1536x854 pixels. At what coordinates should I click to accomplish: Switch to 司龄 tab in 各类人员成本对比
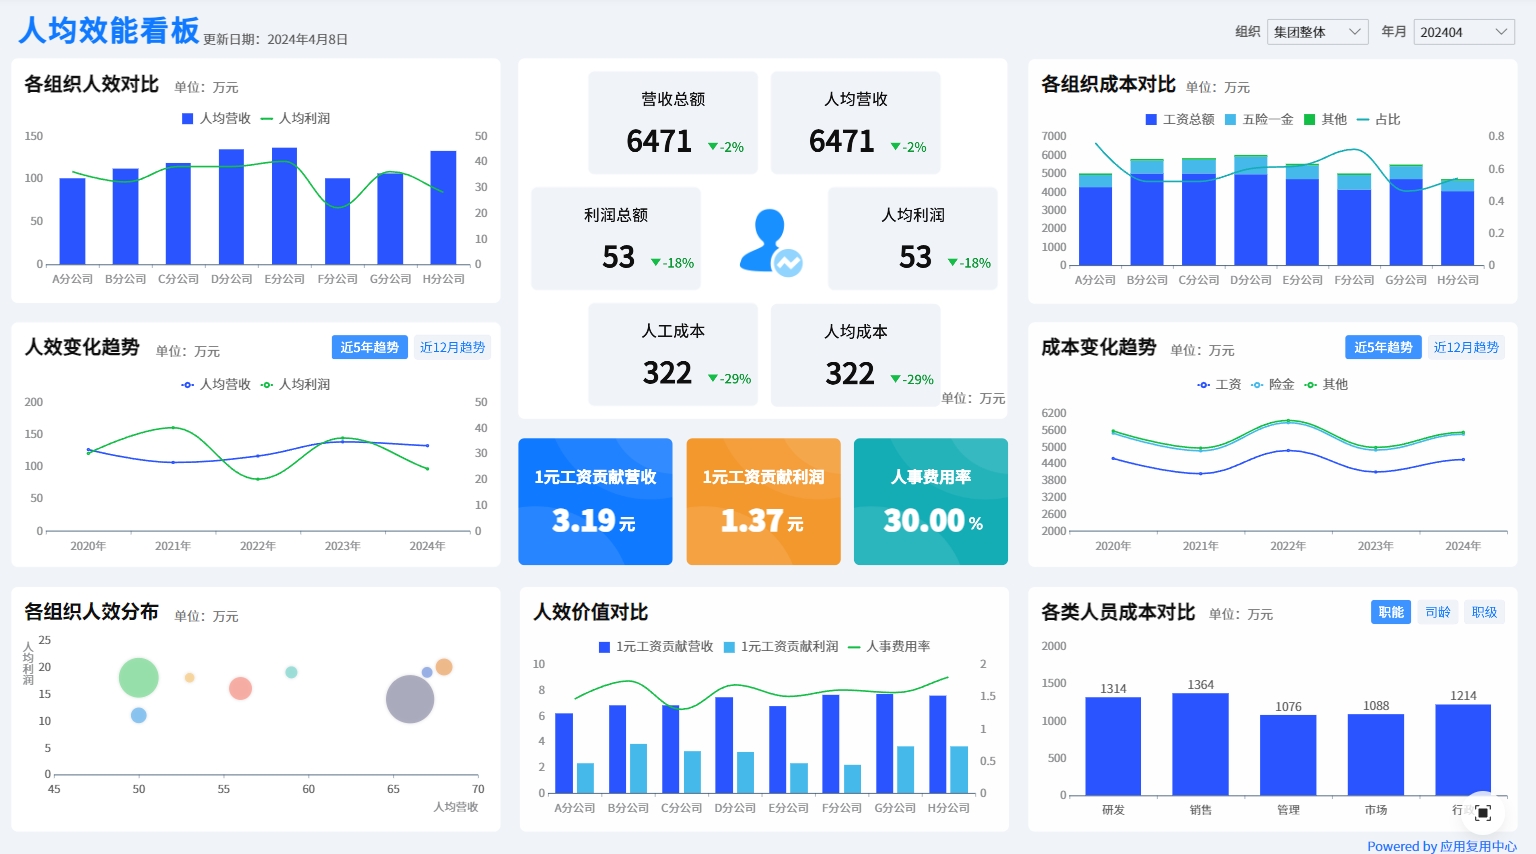[x=1438, y=612]
